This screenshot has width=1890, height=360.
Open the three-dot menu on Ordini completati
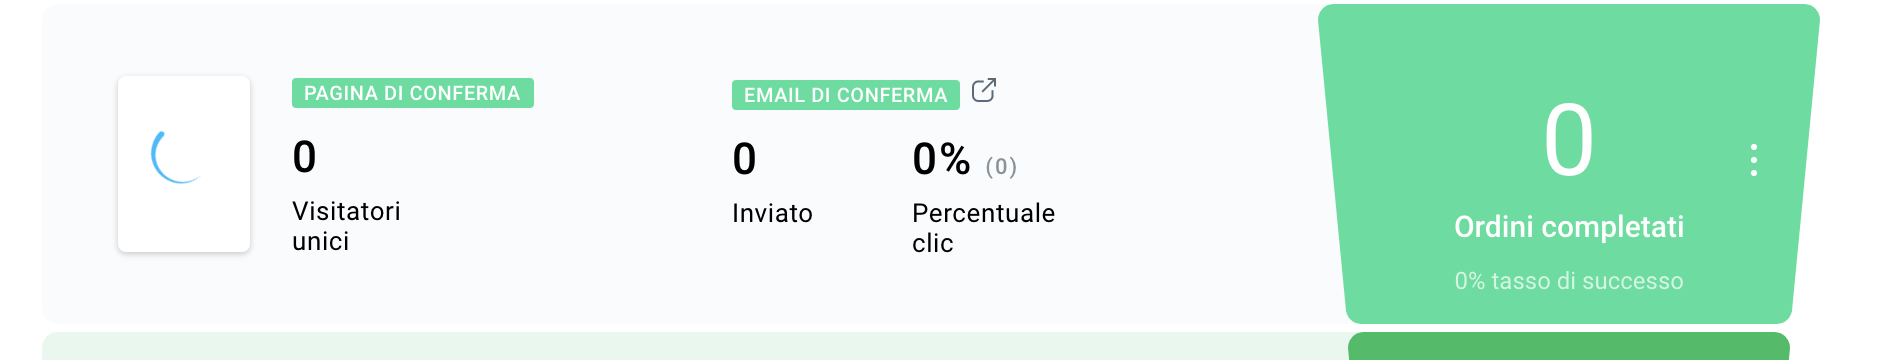[x=1753, y=160]
